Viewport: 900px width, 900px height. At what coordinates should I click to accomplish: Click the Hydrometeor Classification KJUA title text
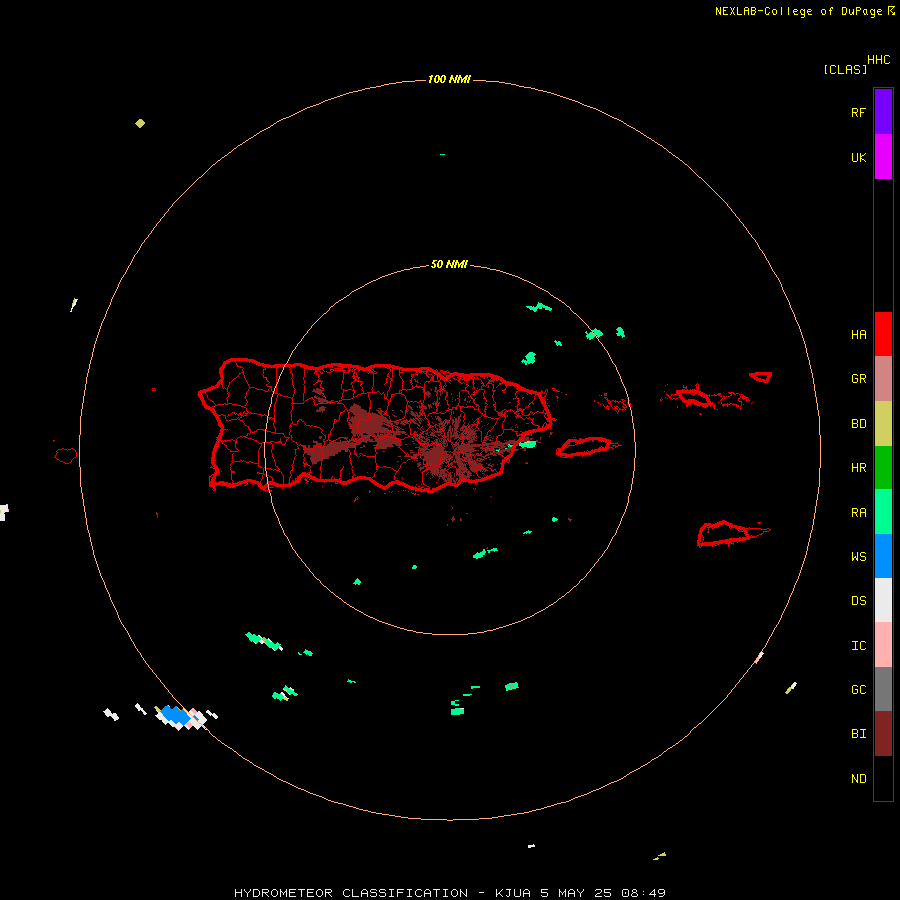click(x=449, y=893)
